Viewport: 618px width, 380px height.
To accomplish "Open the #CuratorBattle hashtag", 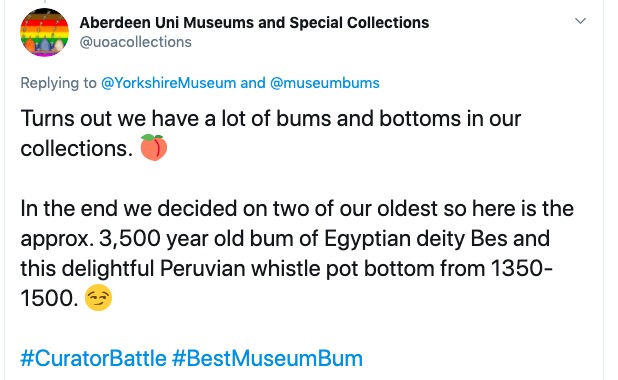I will pos(93,359).
